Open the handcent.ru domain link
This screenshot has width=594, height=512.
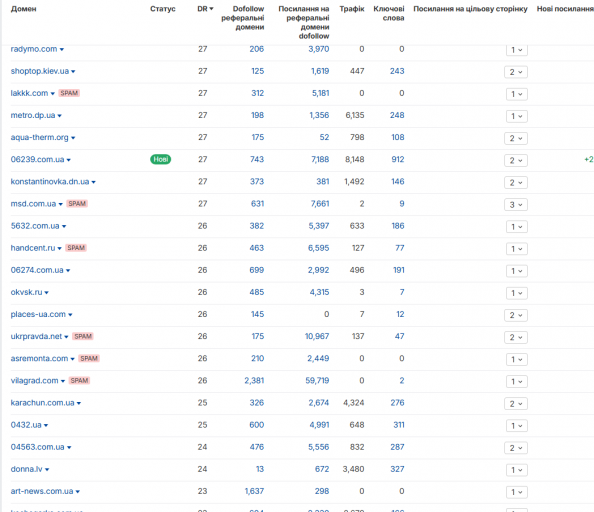coord(33,248)
